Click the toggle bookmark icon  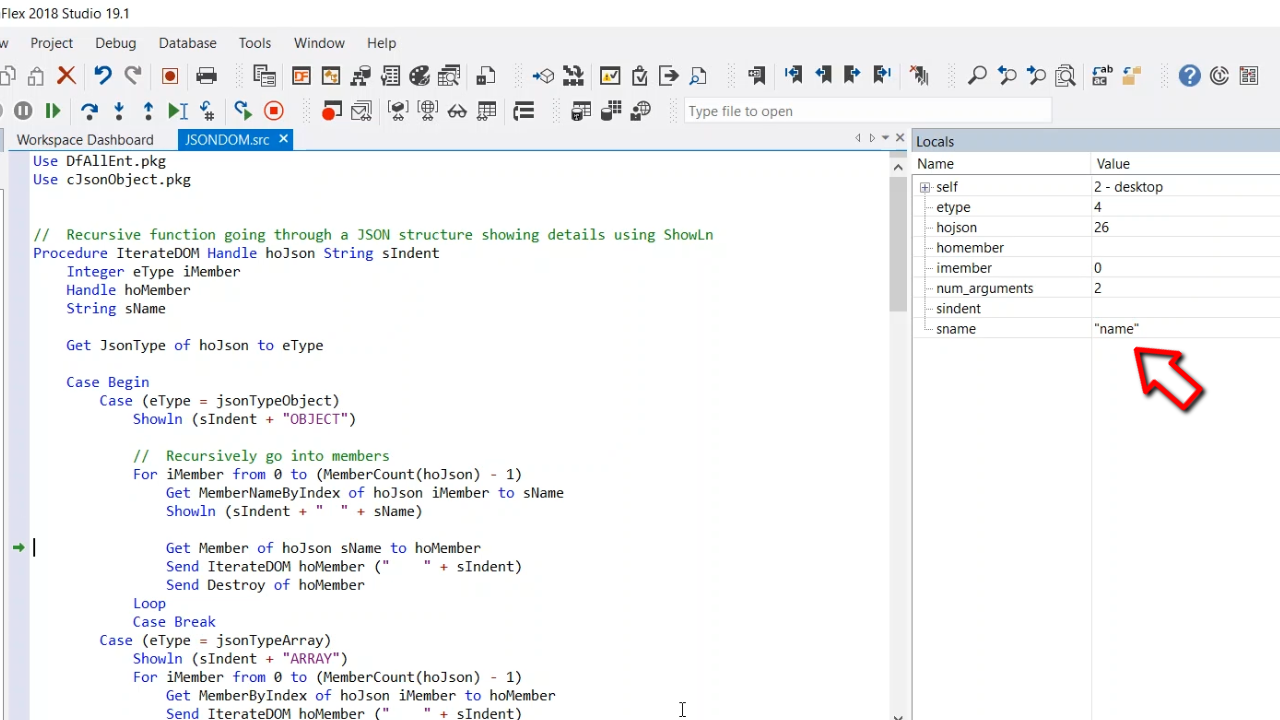click(x=756, y=76)
